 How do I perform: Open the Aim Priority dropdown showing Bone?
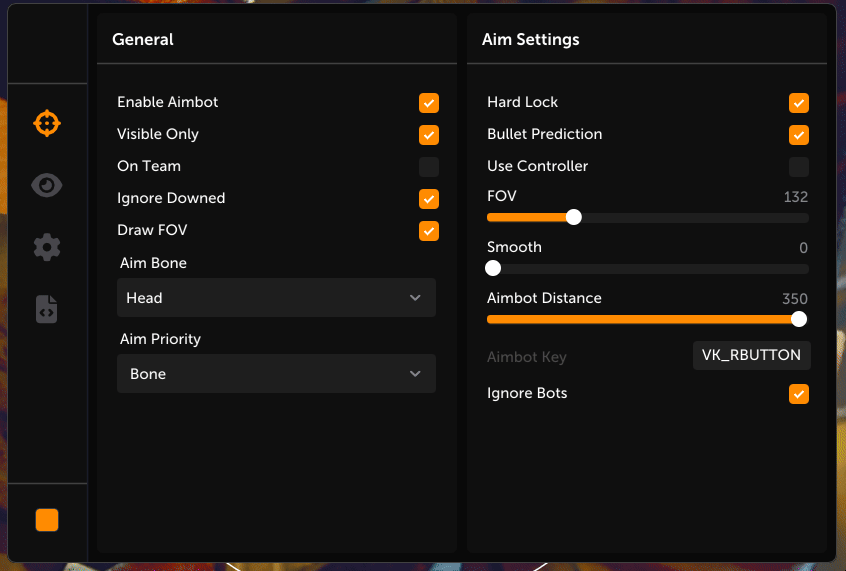pos(276,374)
